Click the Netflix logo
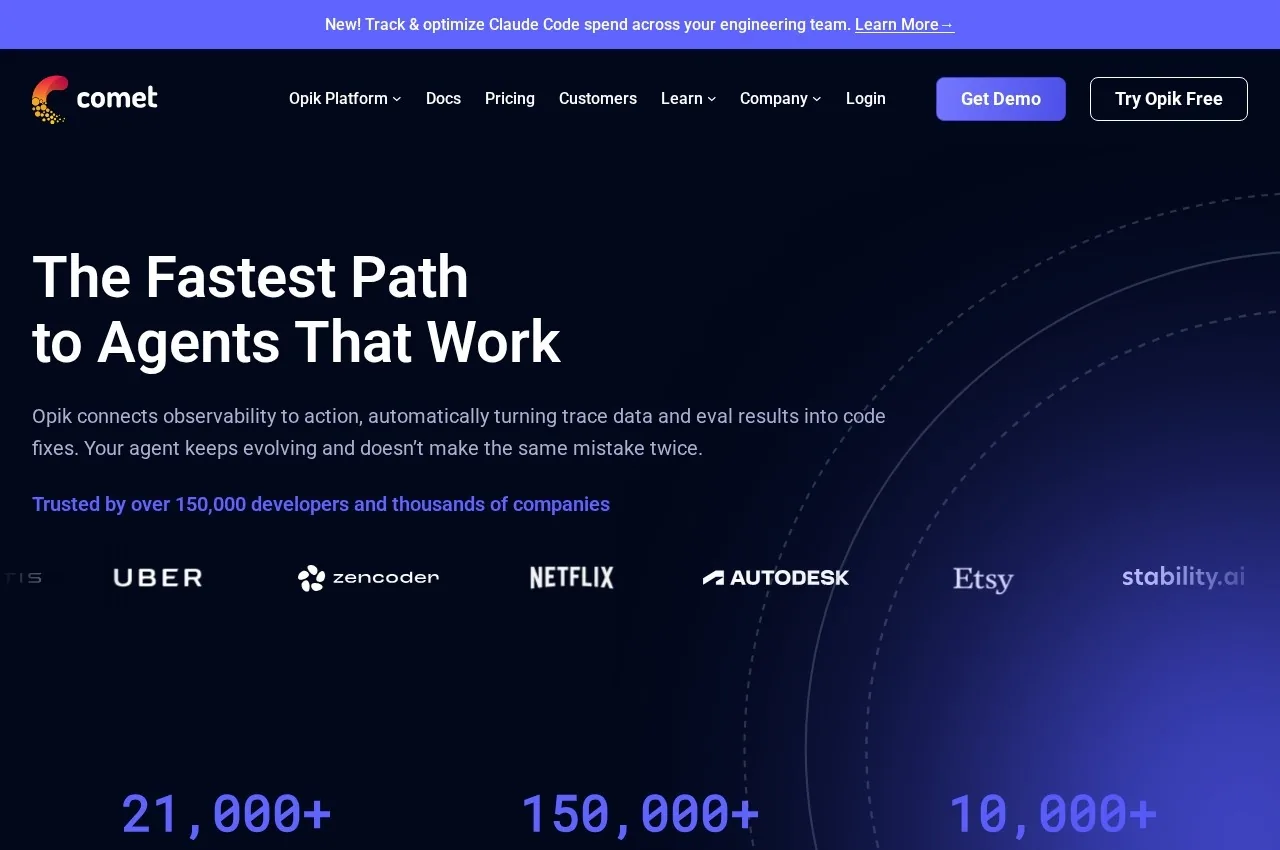 [x=572, y=577]
